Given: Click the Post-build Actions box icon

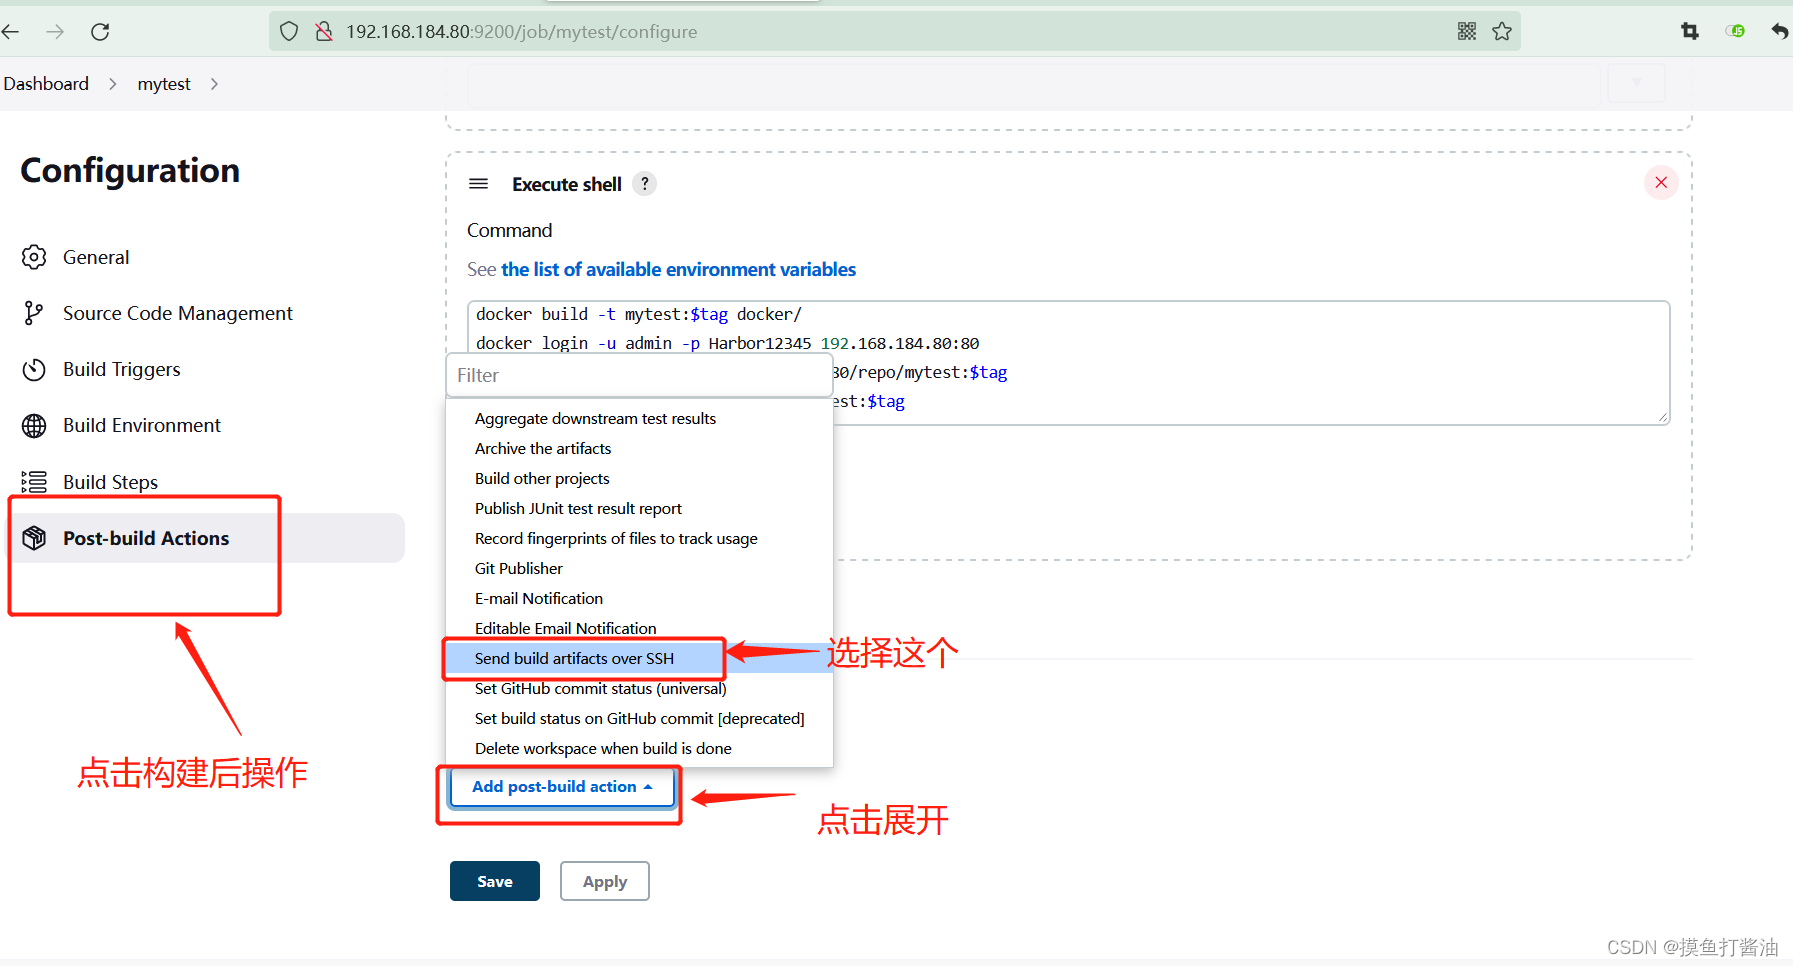Looking at the screenshot, I should coord(34,538).
